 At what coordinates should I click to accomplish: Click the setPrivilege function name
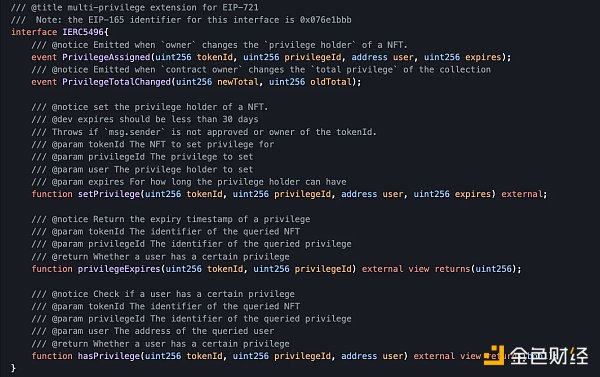coord(109,194)
